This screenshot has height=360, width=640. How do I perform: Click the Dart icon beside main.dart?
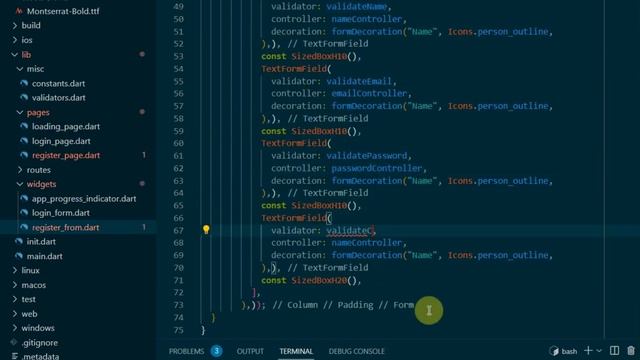19,256
